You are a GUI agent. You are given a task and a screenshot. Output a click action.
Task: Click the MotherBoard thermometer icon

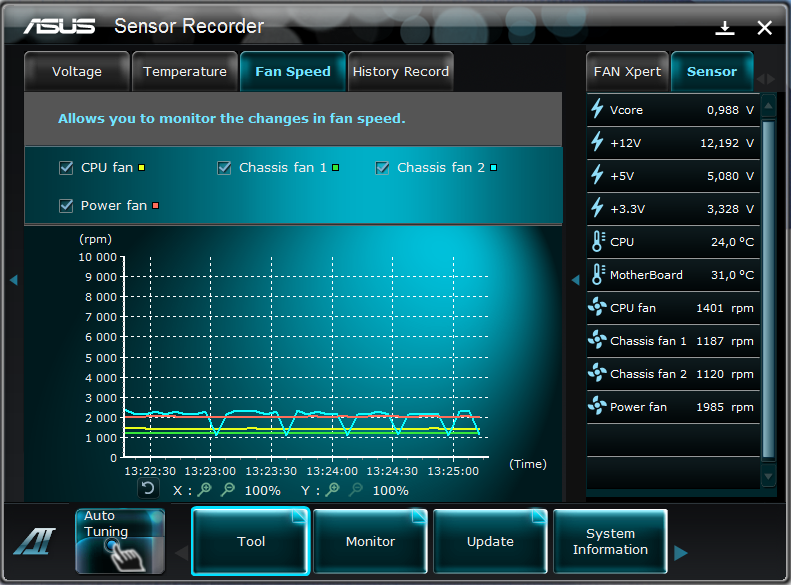click(x=598, y=274)
